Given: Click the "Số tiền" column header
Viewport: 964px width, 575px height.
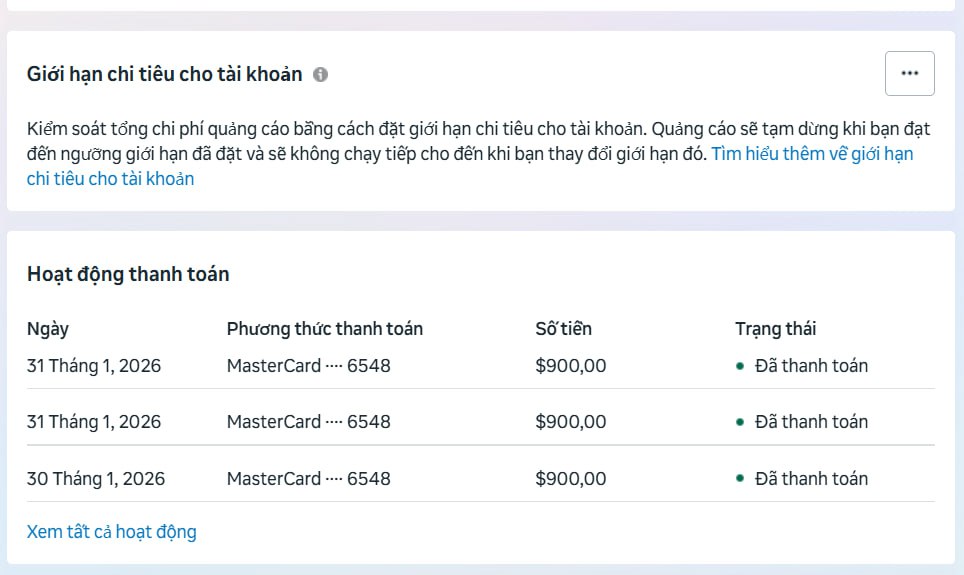Looking at the screenshot, I should pos(564,329).
